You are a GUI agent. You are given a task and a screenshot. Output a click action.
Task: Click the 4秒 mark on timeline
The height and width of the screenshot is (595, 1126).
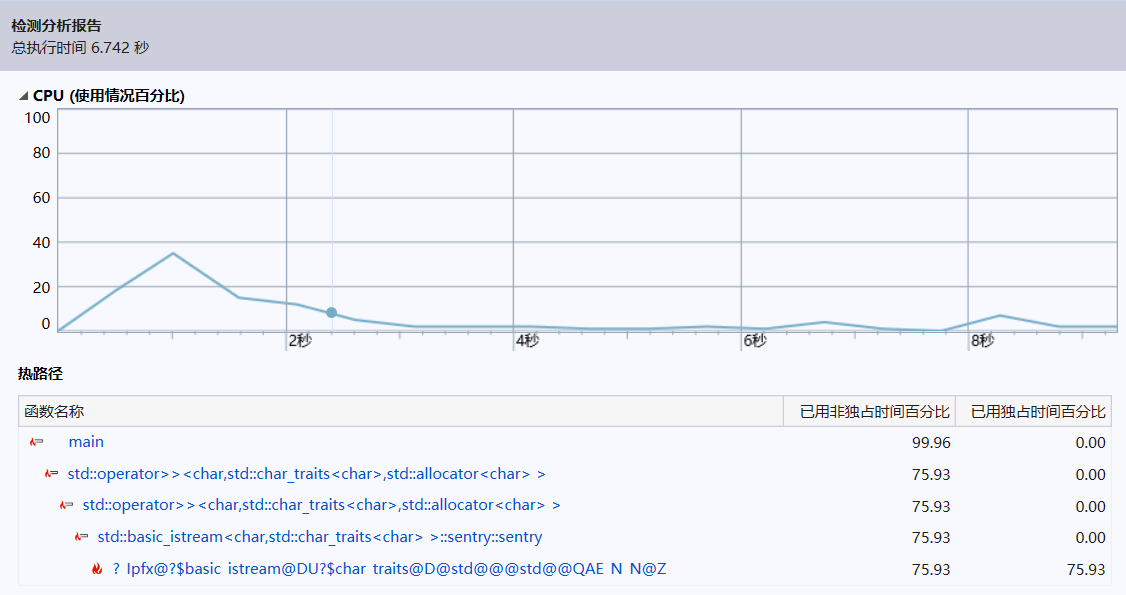(527, 341)
